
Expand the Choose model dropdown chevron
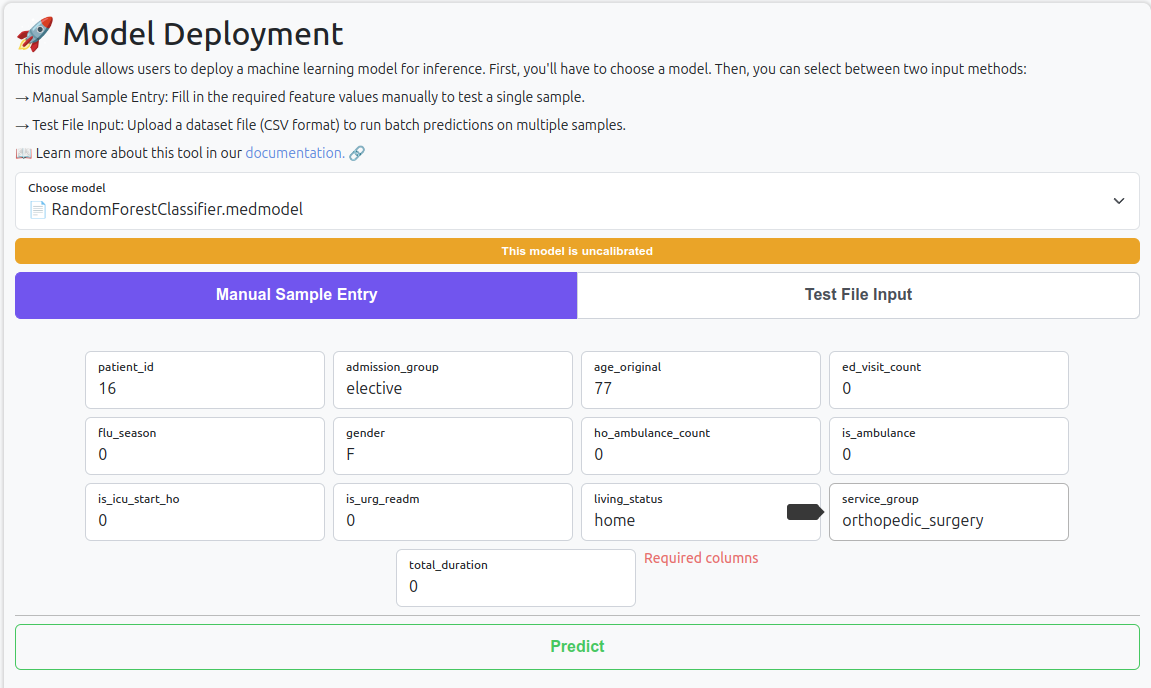(x=1118, y=201)
